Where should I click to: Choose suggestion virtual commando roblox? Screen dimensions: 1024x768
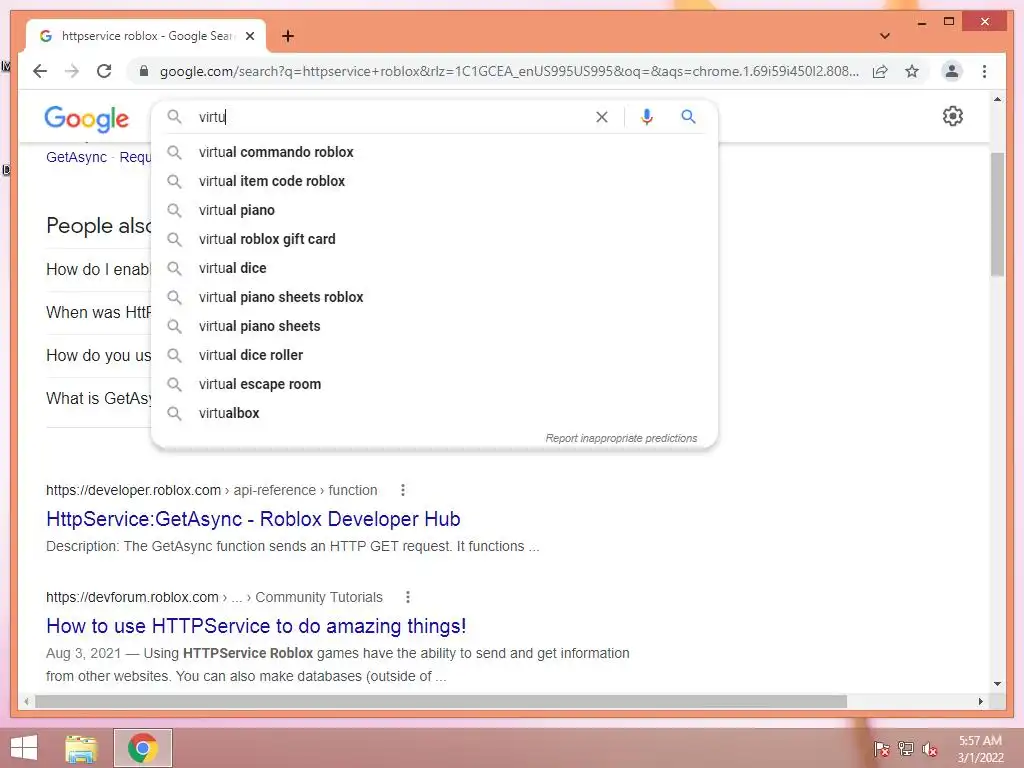pos(434,152)
